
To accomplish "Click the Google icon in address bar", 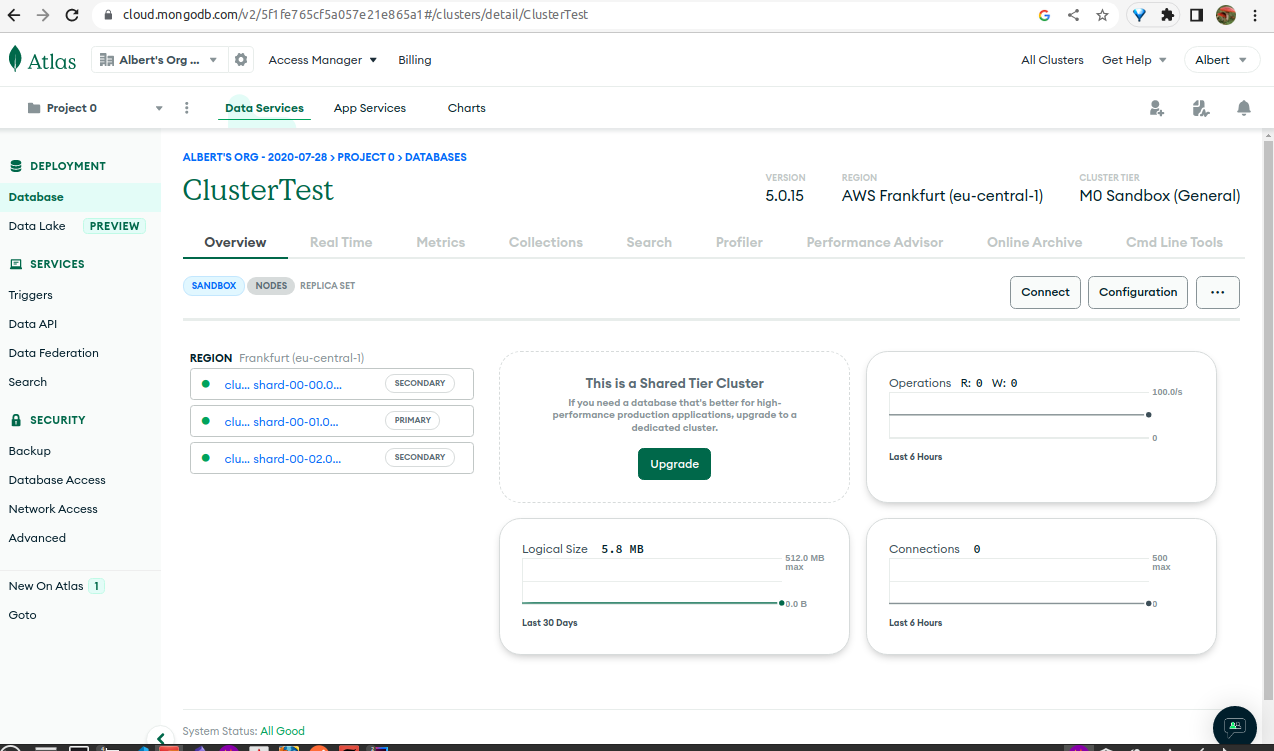I will [x=1045, y=15].
